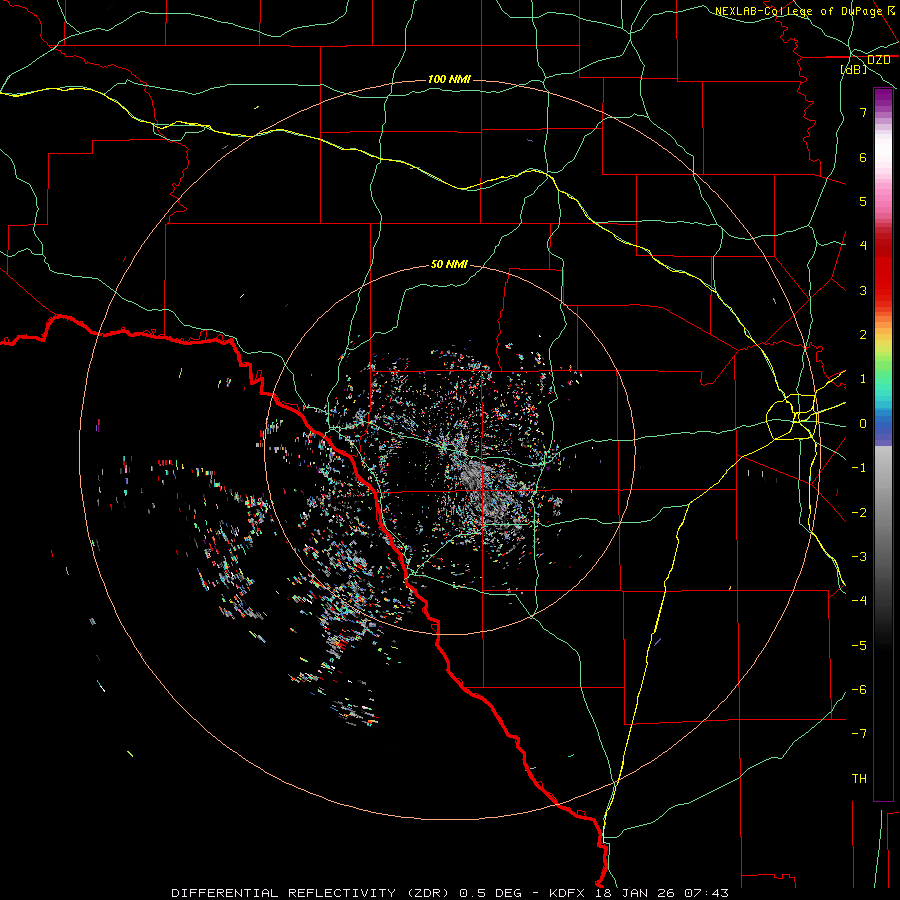Click the '-6' value on the color scale
Viewport: 900px width, 900px height.
coord(859,690)
